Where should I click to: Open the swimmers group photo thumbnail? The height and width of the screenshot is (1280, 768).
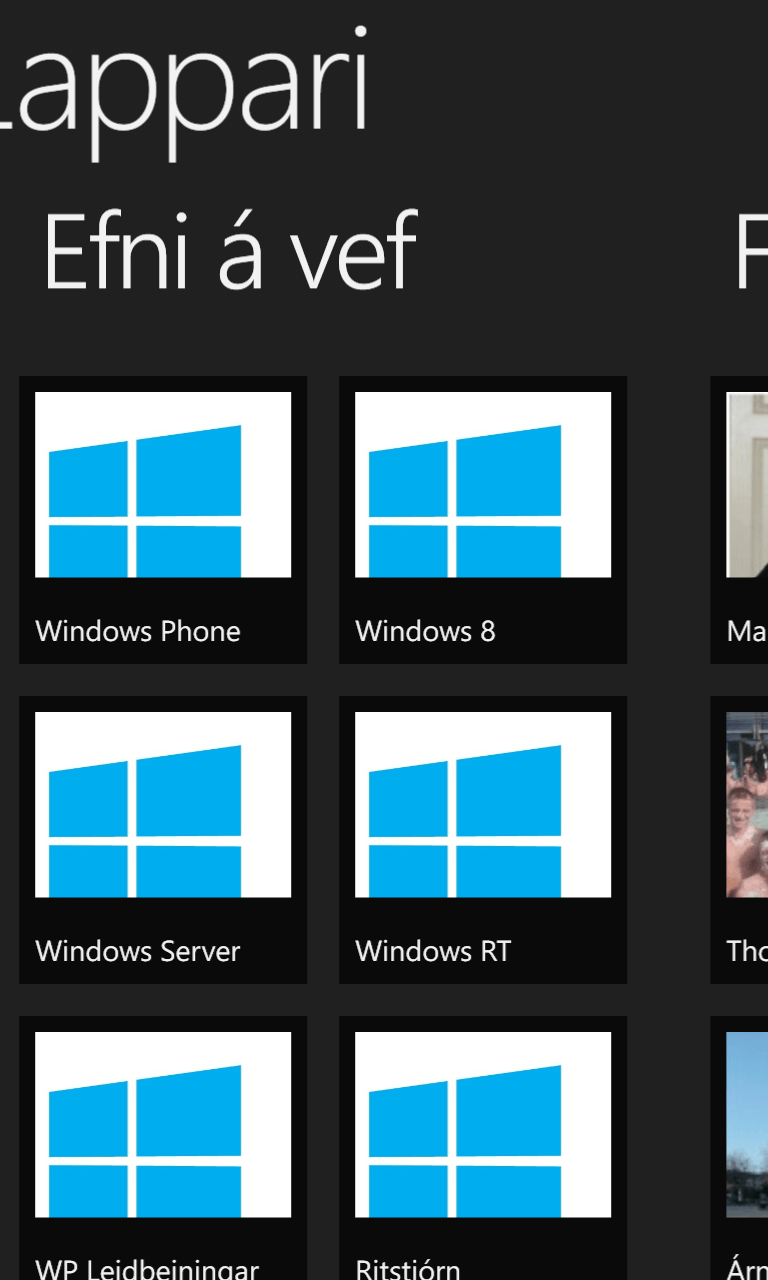pos(747,805)
